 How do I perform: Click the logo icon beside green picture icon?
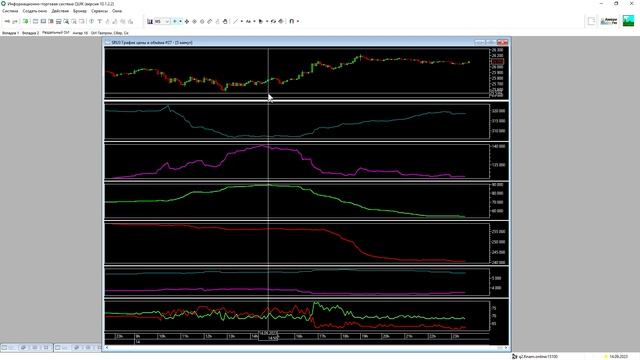[x=609, y=21]
